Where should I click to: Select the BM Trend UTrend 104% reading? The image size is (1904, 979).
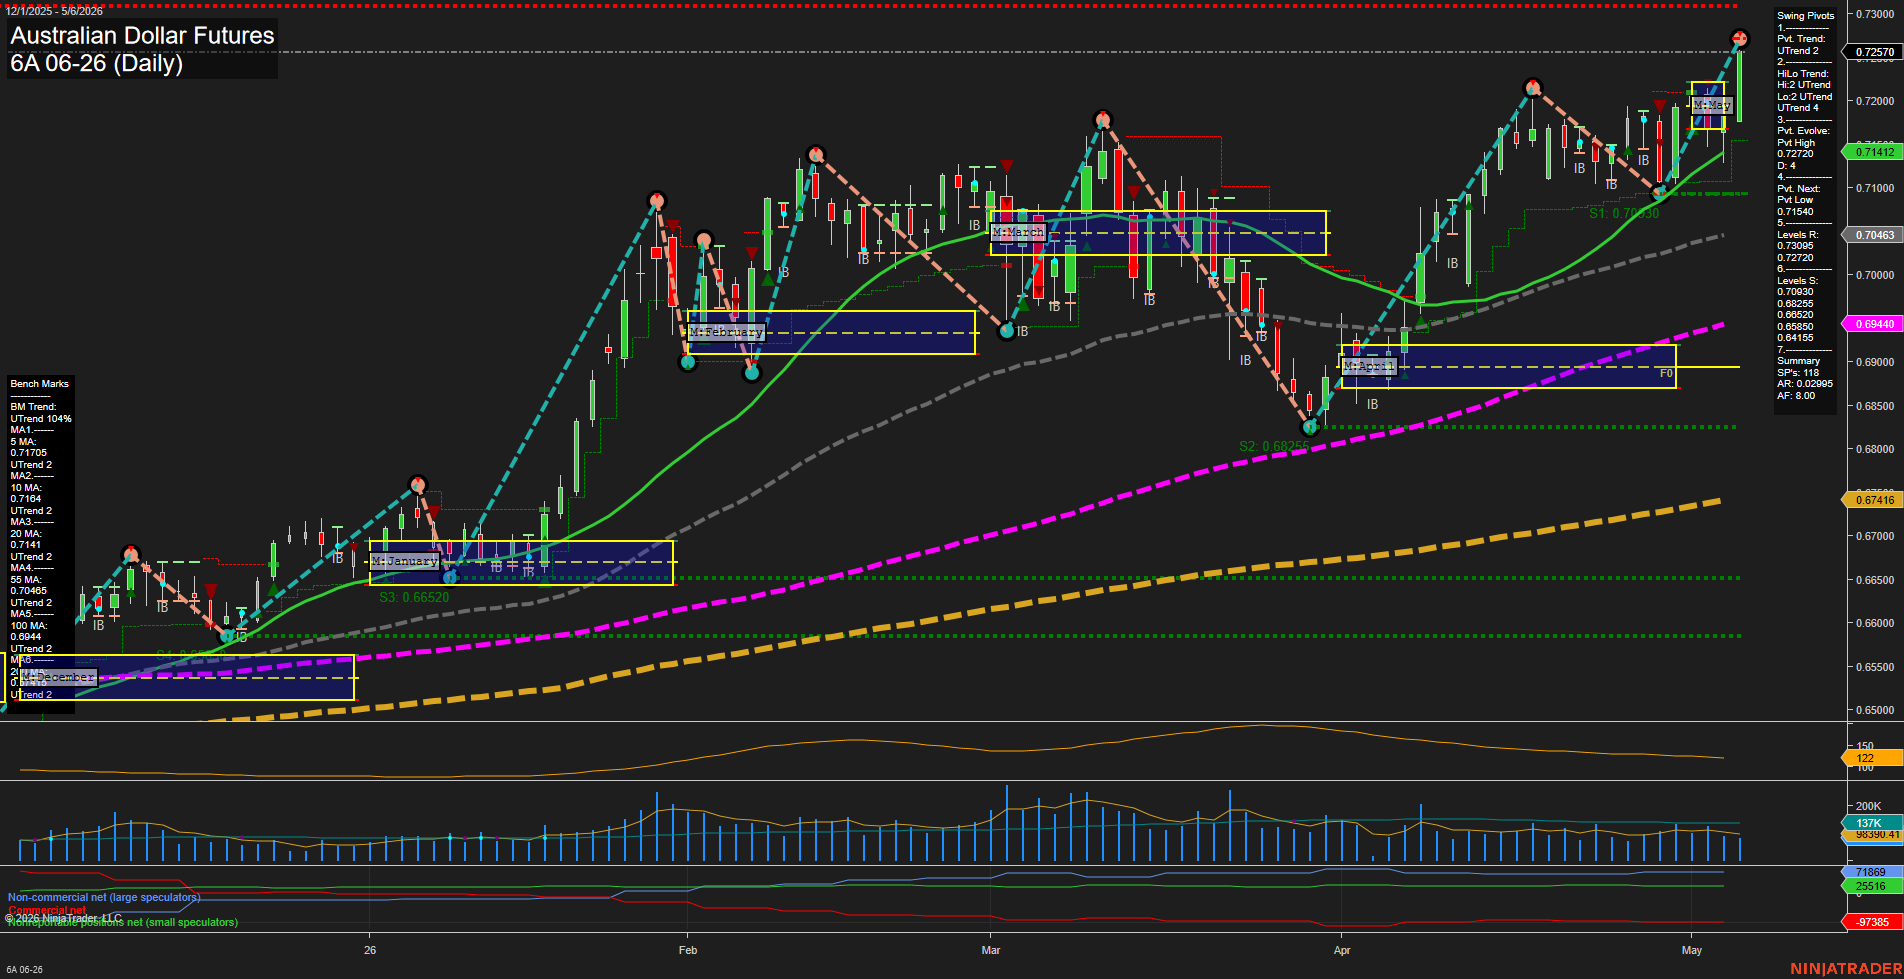click(41, 413)
